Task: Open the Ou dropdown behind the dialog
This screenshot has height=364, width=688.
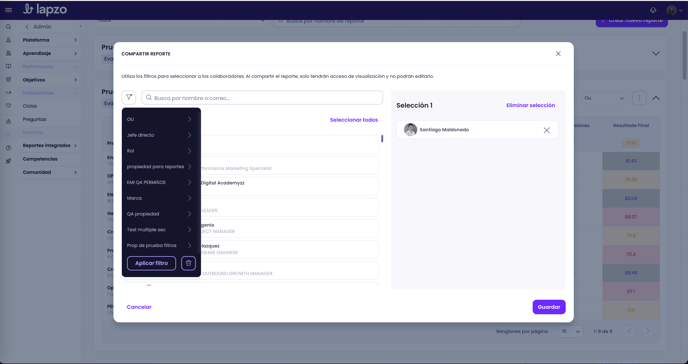Action: click(x=604, y=98)
